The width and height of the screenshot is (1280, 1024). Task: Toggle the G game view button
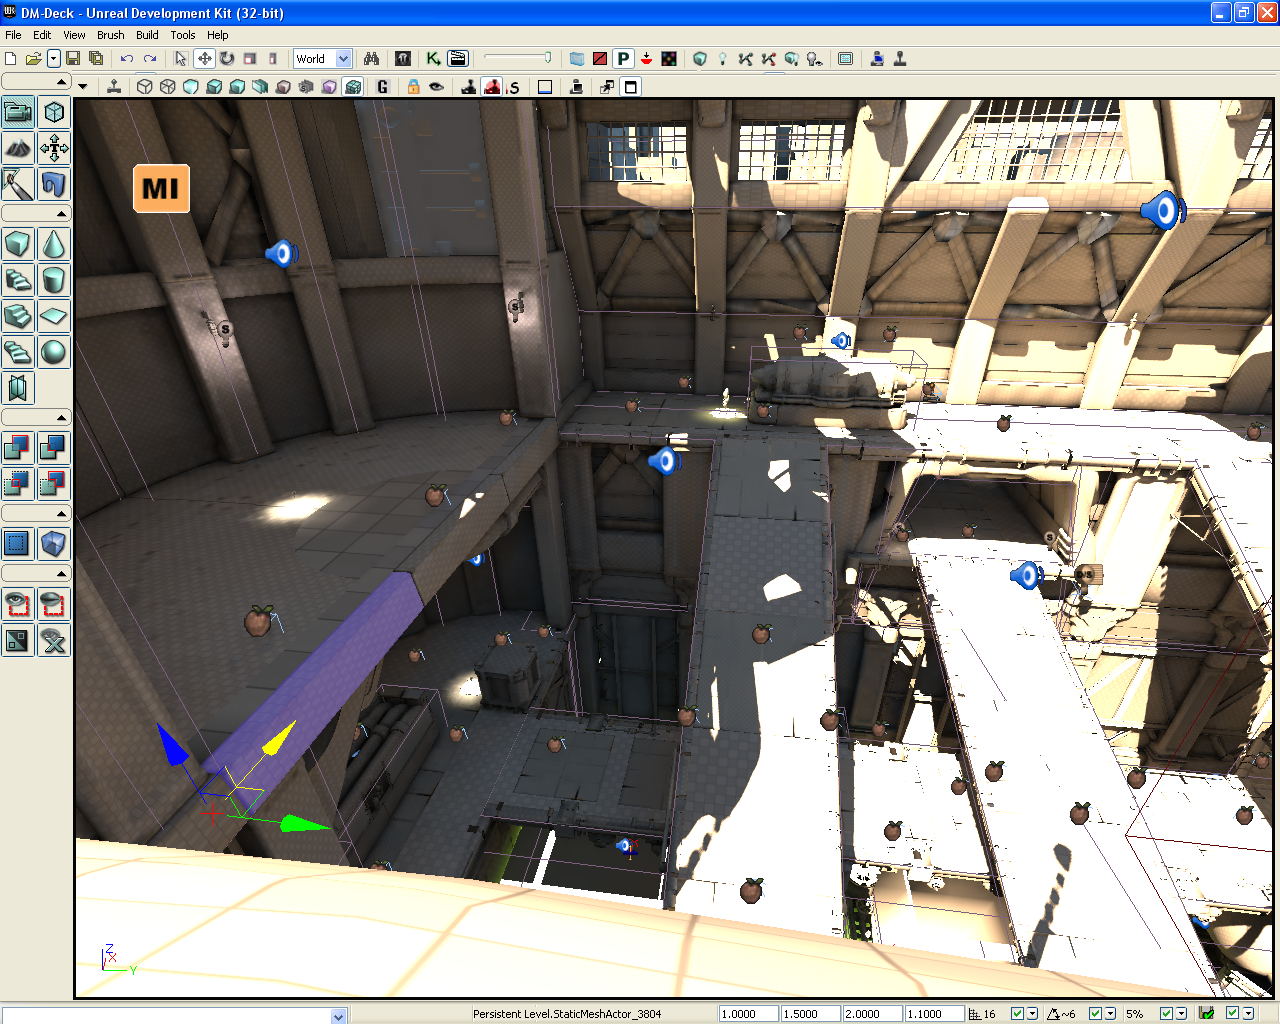click(x=382, y=87)
